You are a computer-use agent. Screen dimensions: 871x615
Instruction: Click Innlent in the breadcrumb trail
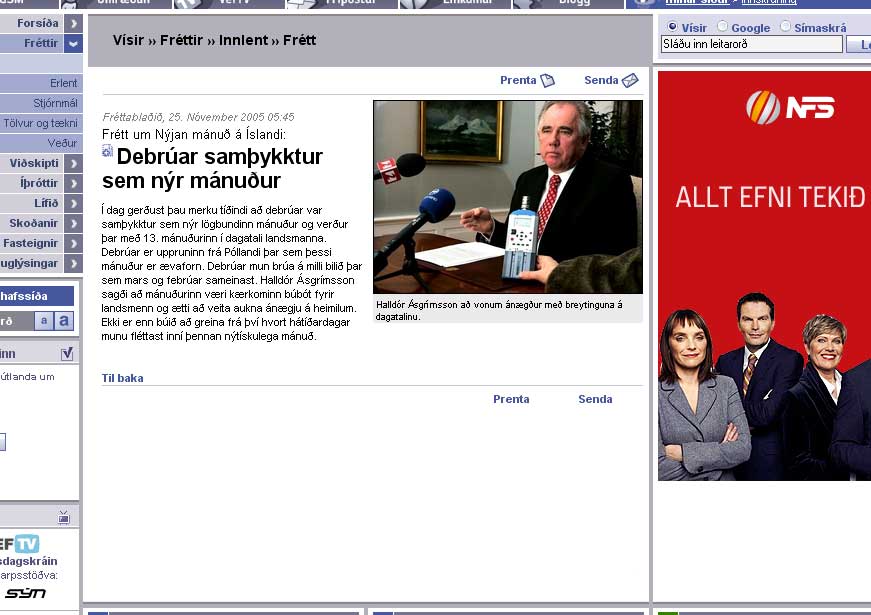(243, 41)
